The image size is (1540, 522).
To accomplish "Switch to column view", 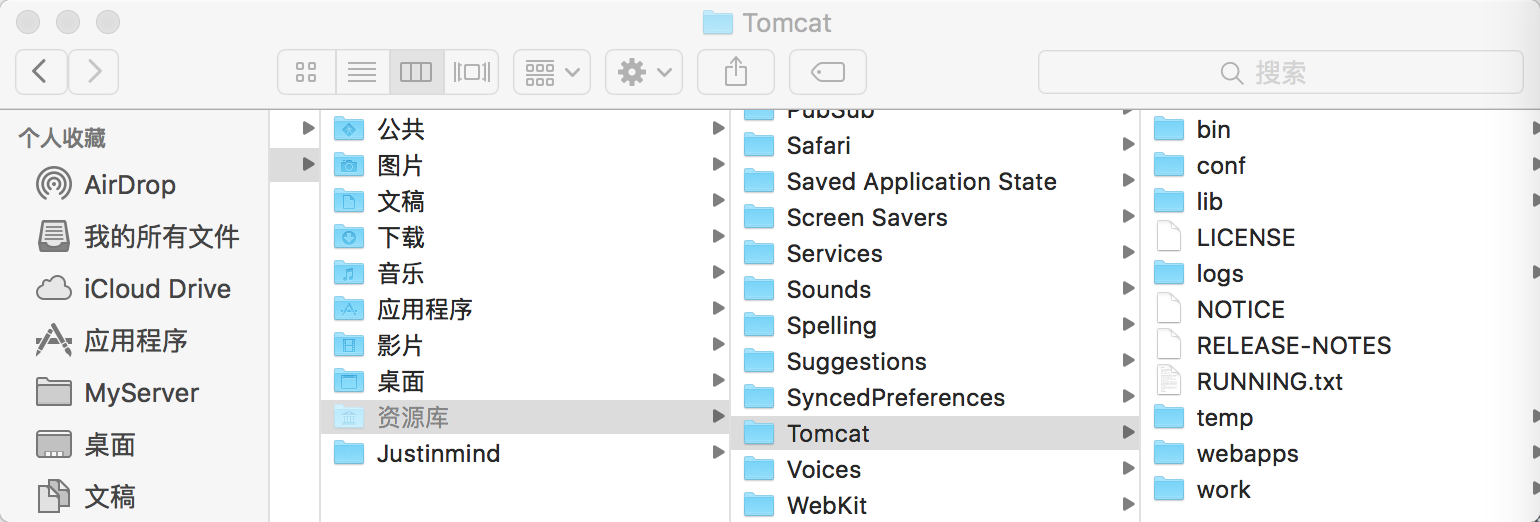I will 415,72.
